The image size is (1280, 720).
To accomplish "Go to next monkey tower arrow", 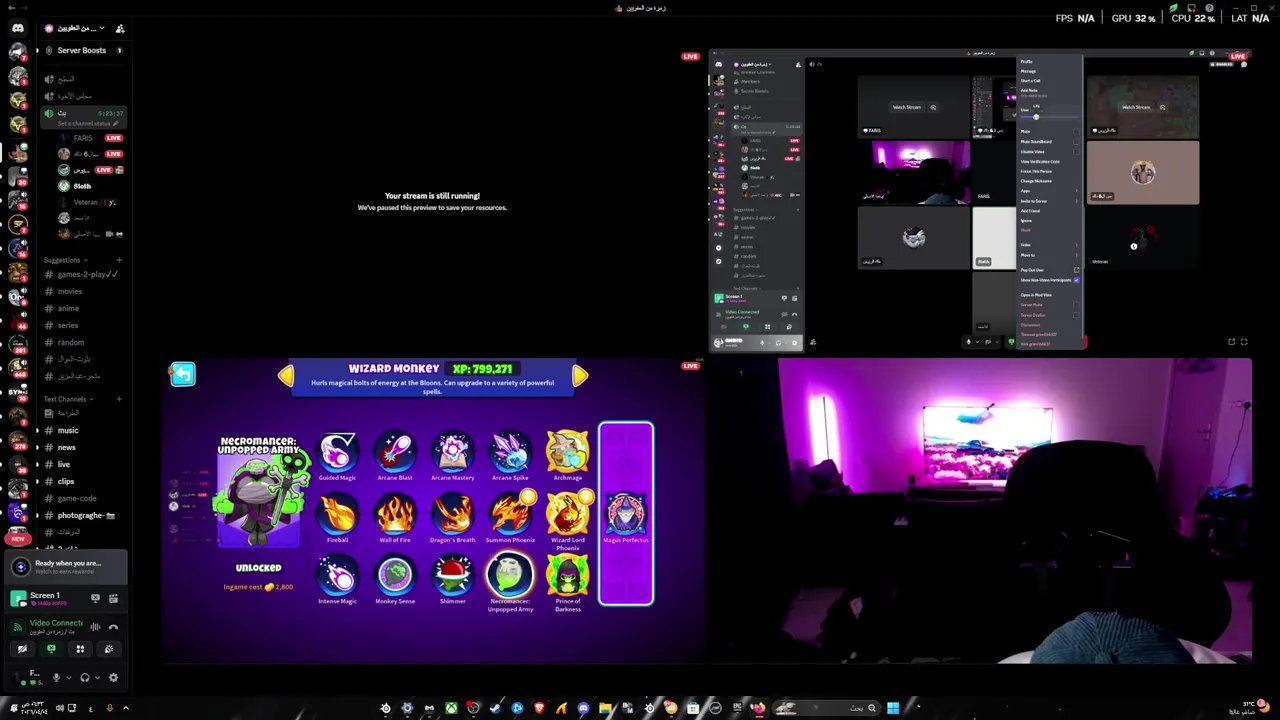I will pyautogui.click(x=580, y=375).
